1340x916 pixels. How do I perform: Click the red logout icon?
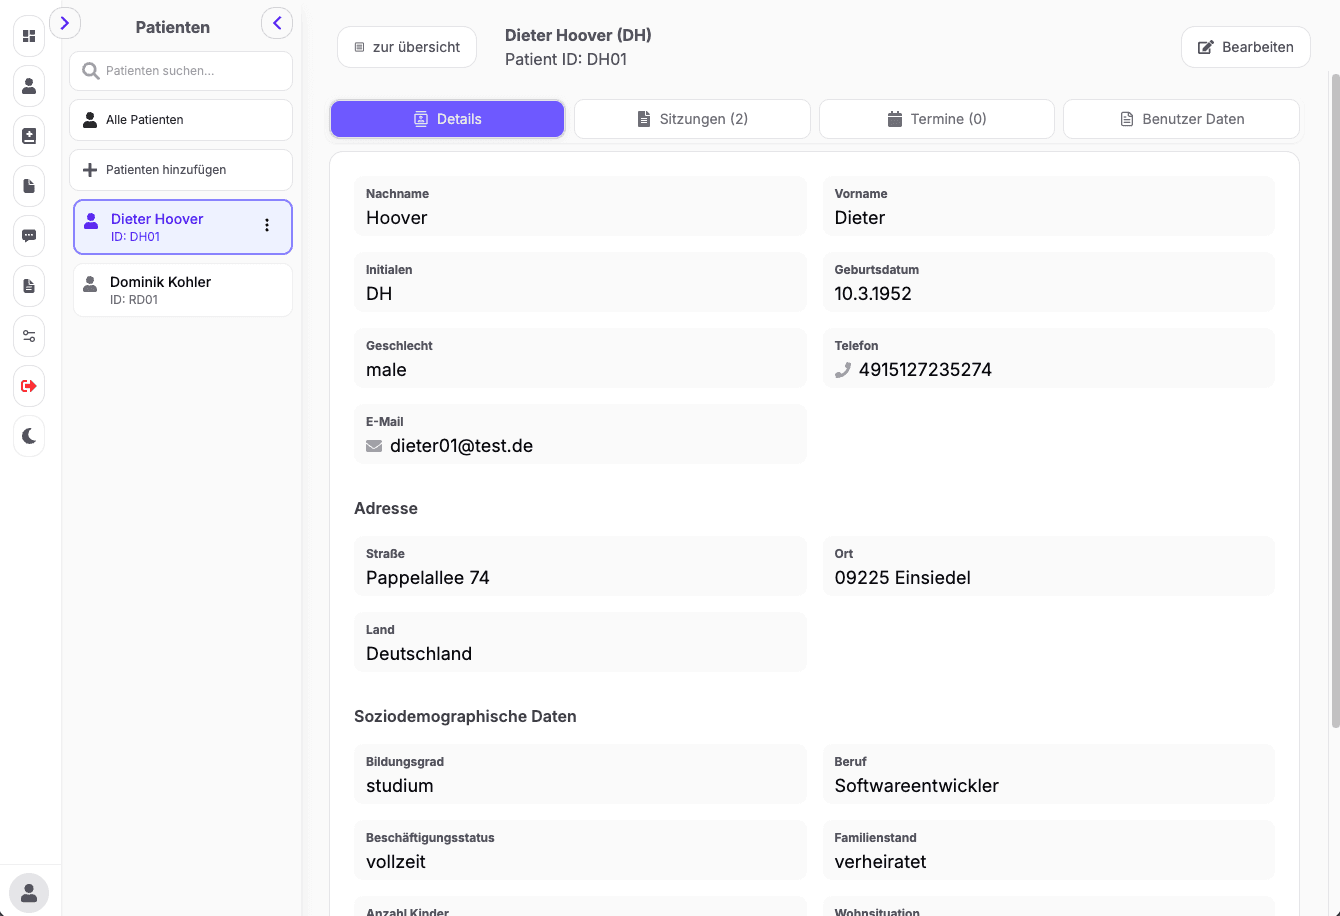point(29,386)
